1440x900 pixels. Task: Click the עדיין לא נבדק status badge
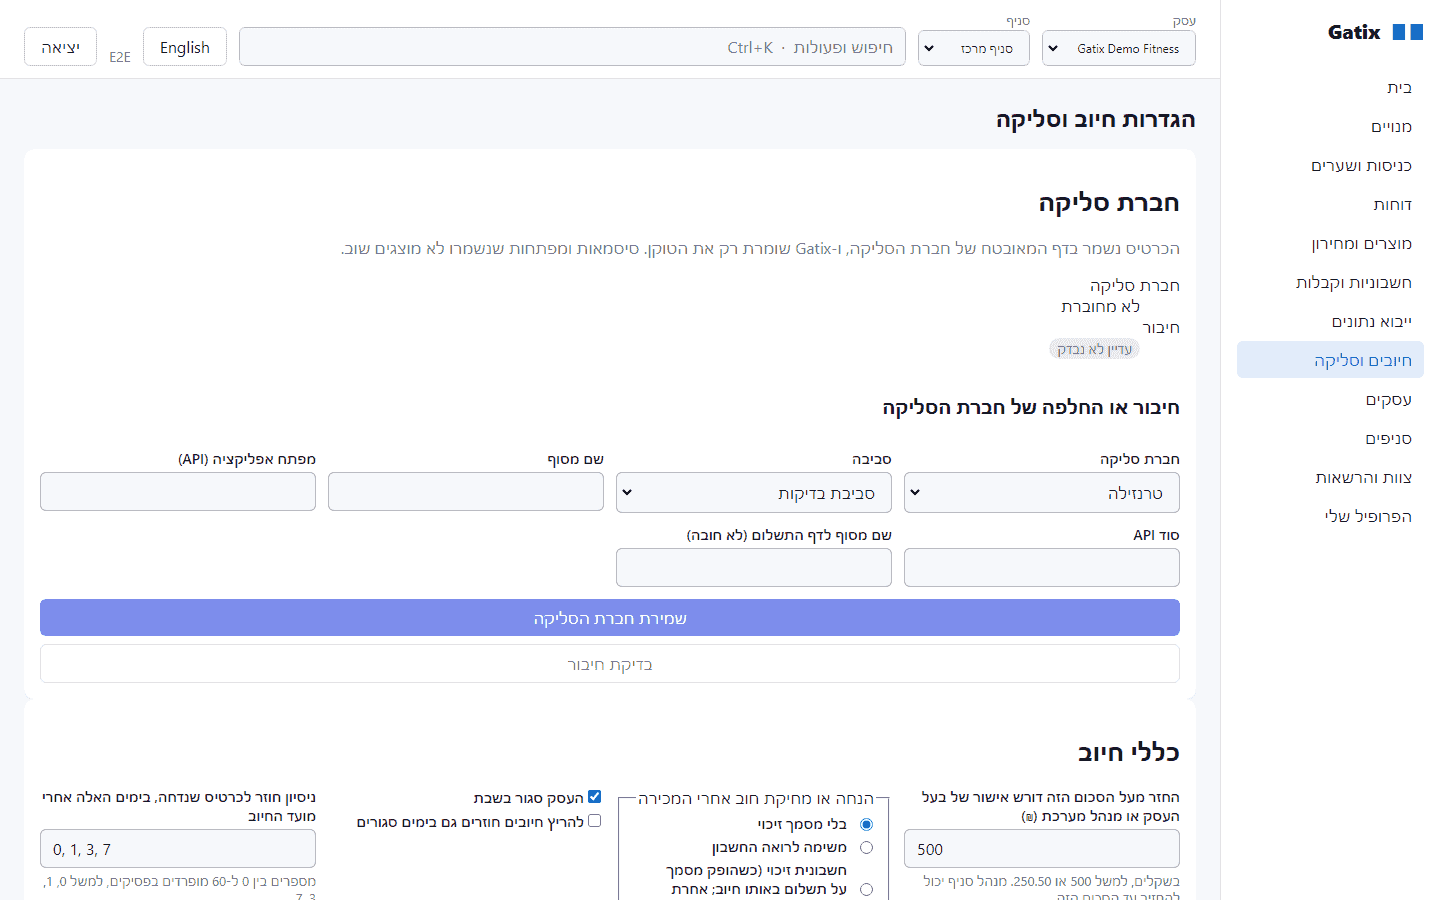(x=1094, y=349)
